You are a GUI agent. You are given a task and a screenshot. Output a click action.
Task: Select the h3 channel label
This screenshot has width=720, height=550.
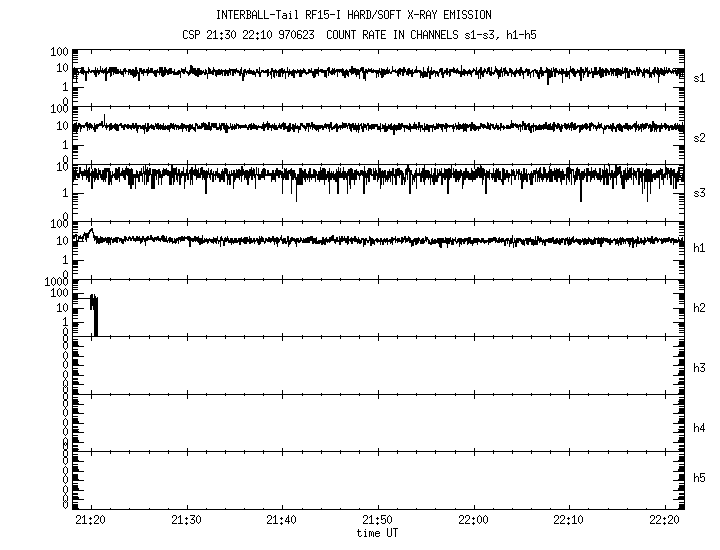point(700,368)
